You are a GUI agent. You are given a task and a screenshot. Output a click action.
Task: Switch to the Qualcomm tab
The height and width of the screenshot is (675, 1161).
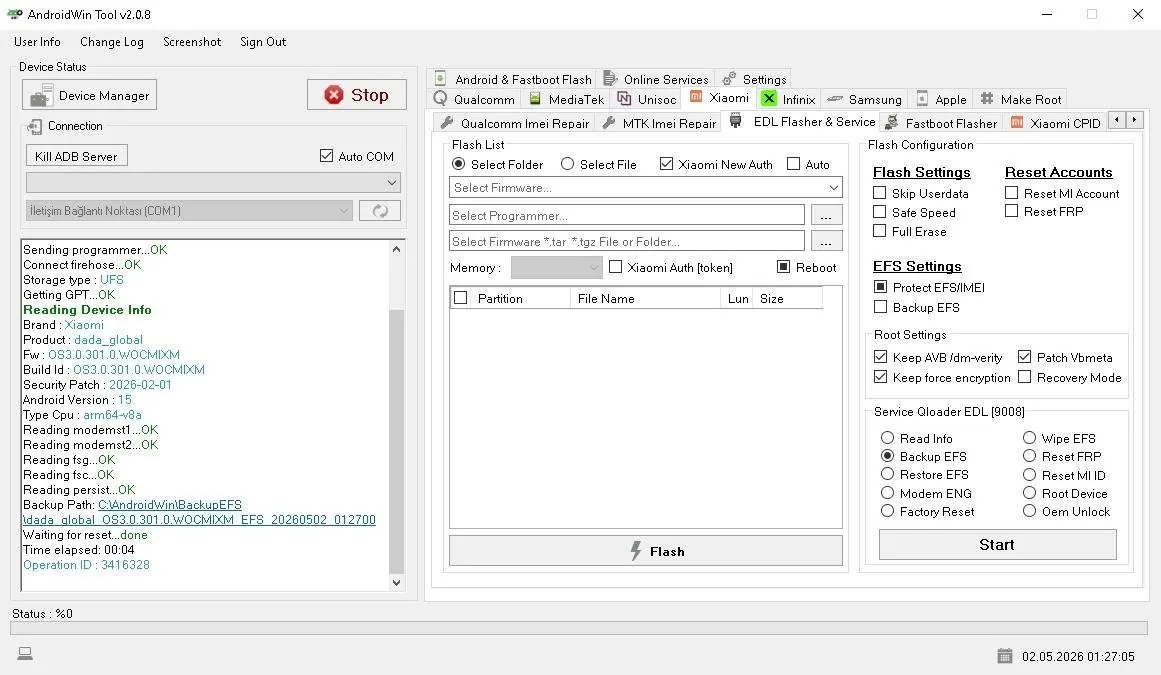474,99
